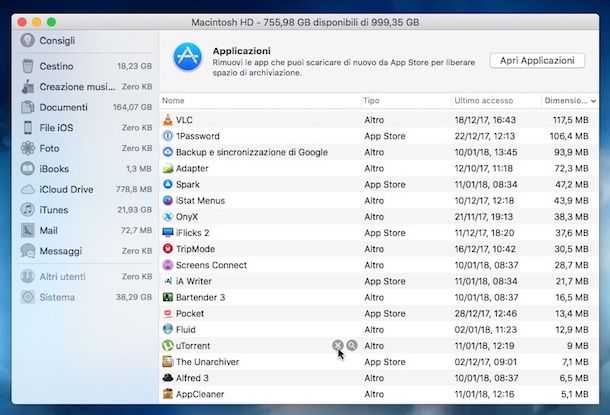Click 1Password access date 22/12/17, 12:13
Screen dimensions: 610x415
(485, 136)
